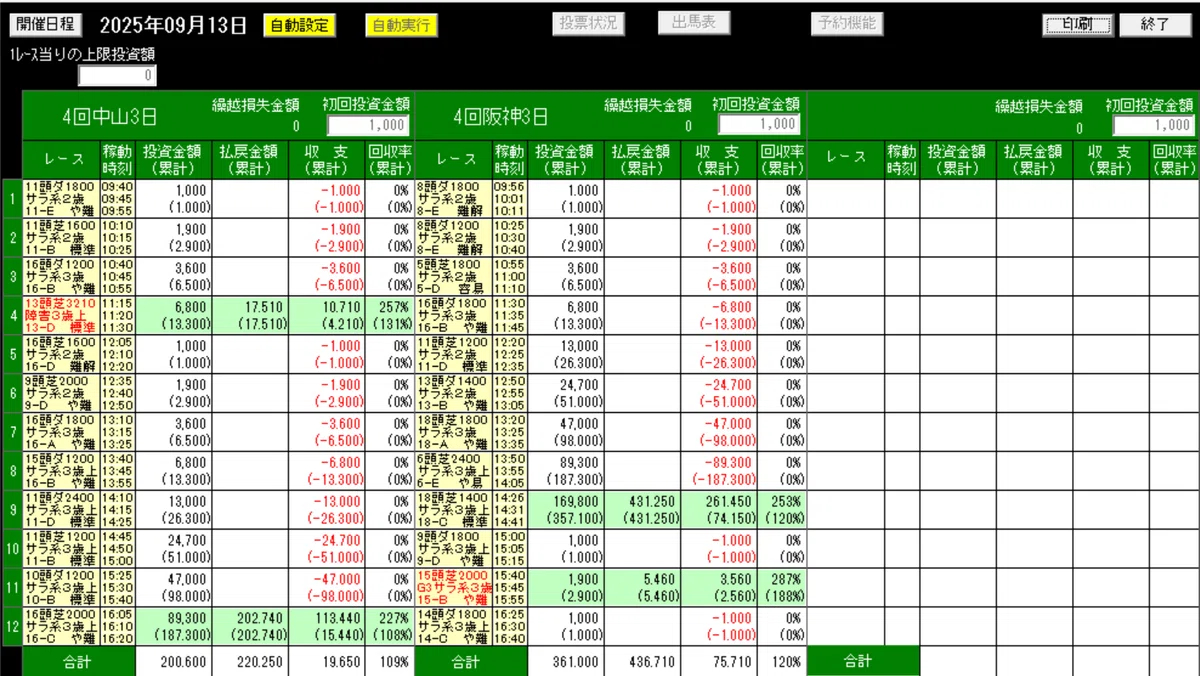Select Nakayama race 6 cell 9頭芝2000
The width and height of the screenshot is (1200, 676).
60,393
